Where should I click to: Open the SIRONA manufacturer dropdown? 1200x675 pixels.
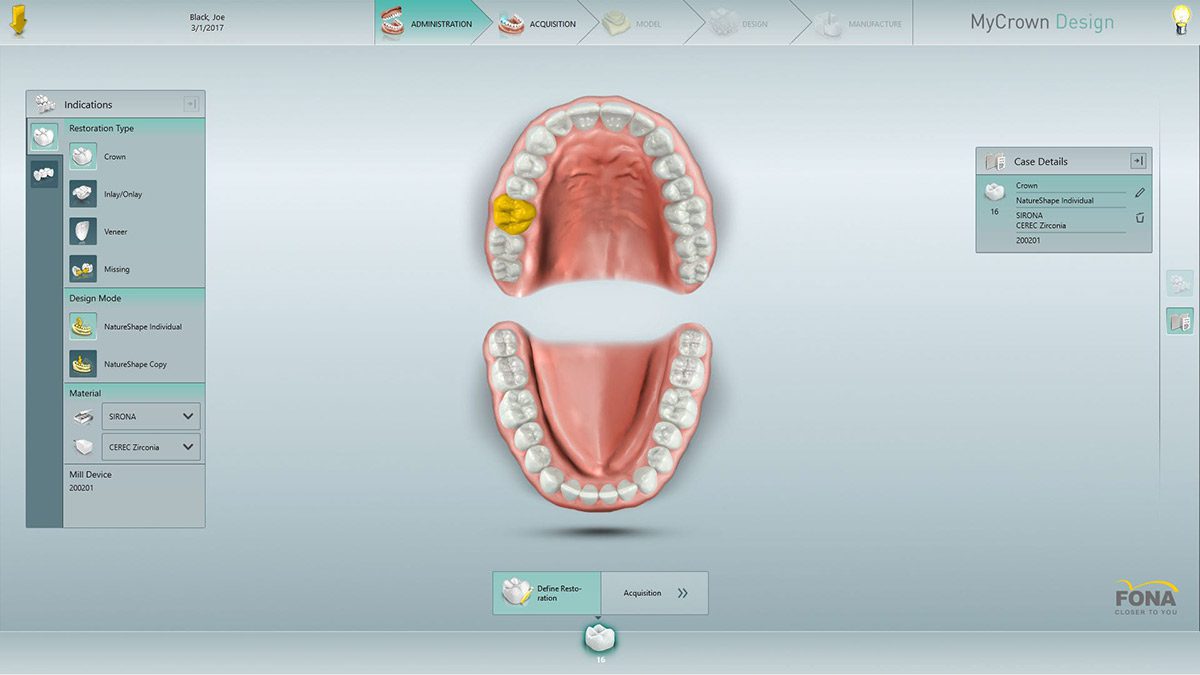150,415
